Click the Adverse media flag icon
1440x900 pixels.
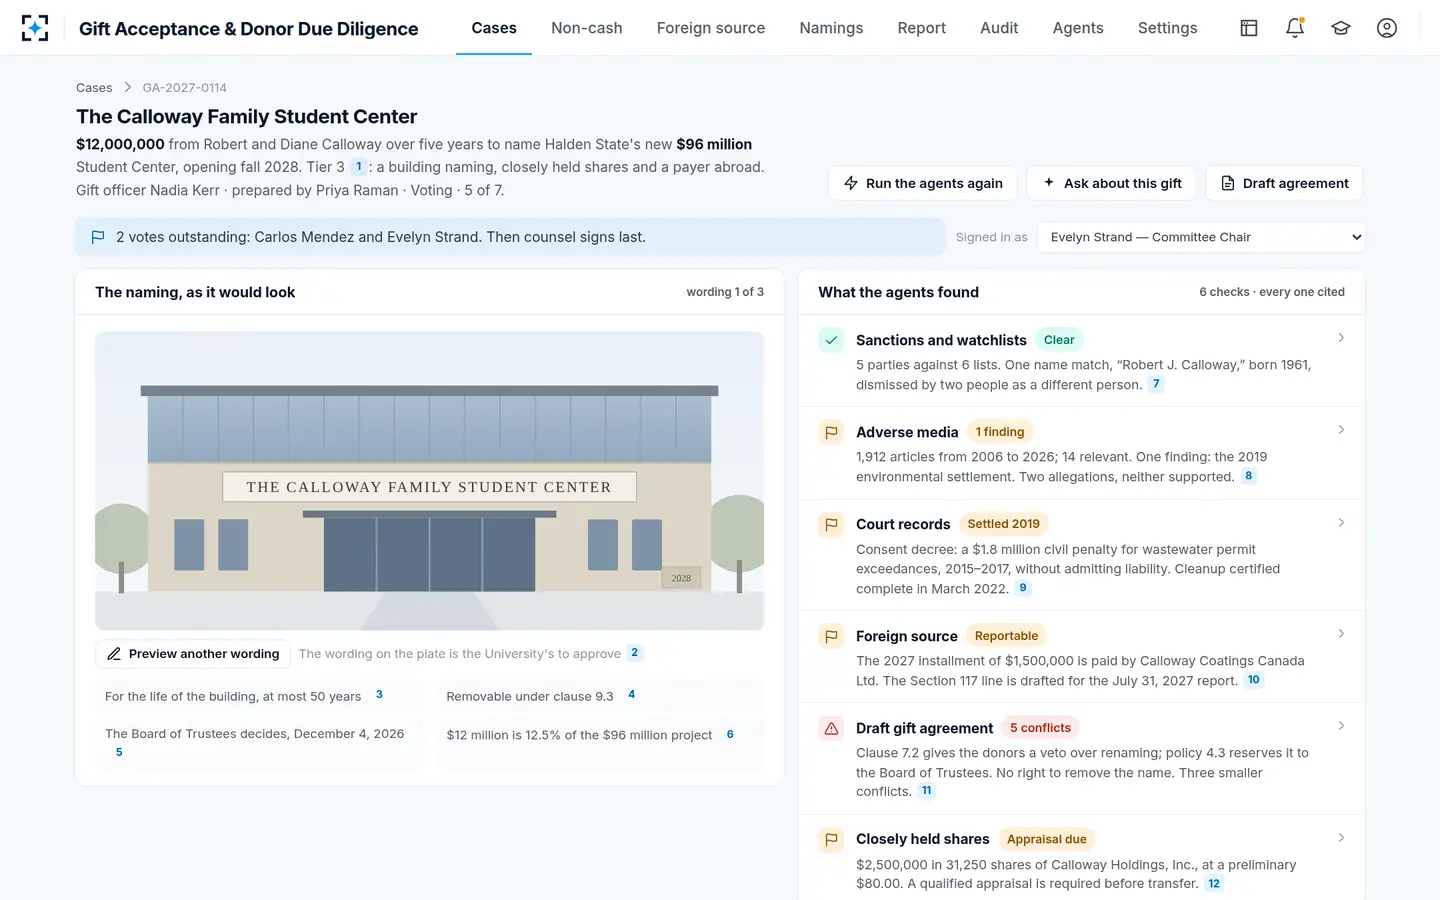[831, 432]
